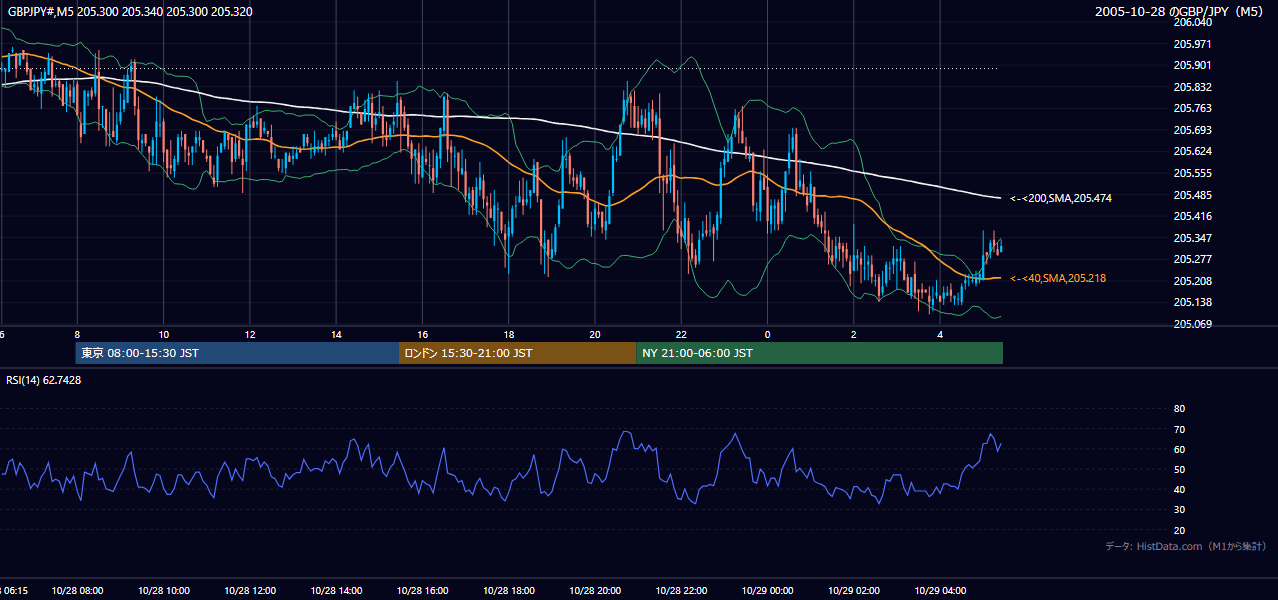Click hour tick 4 below price chart
The width and height of the screenshot is (1278, 600).
click(x=940, y=334)
